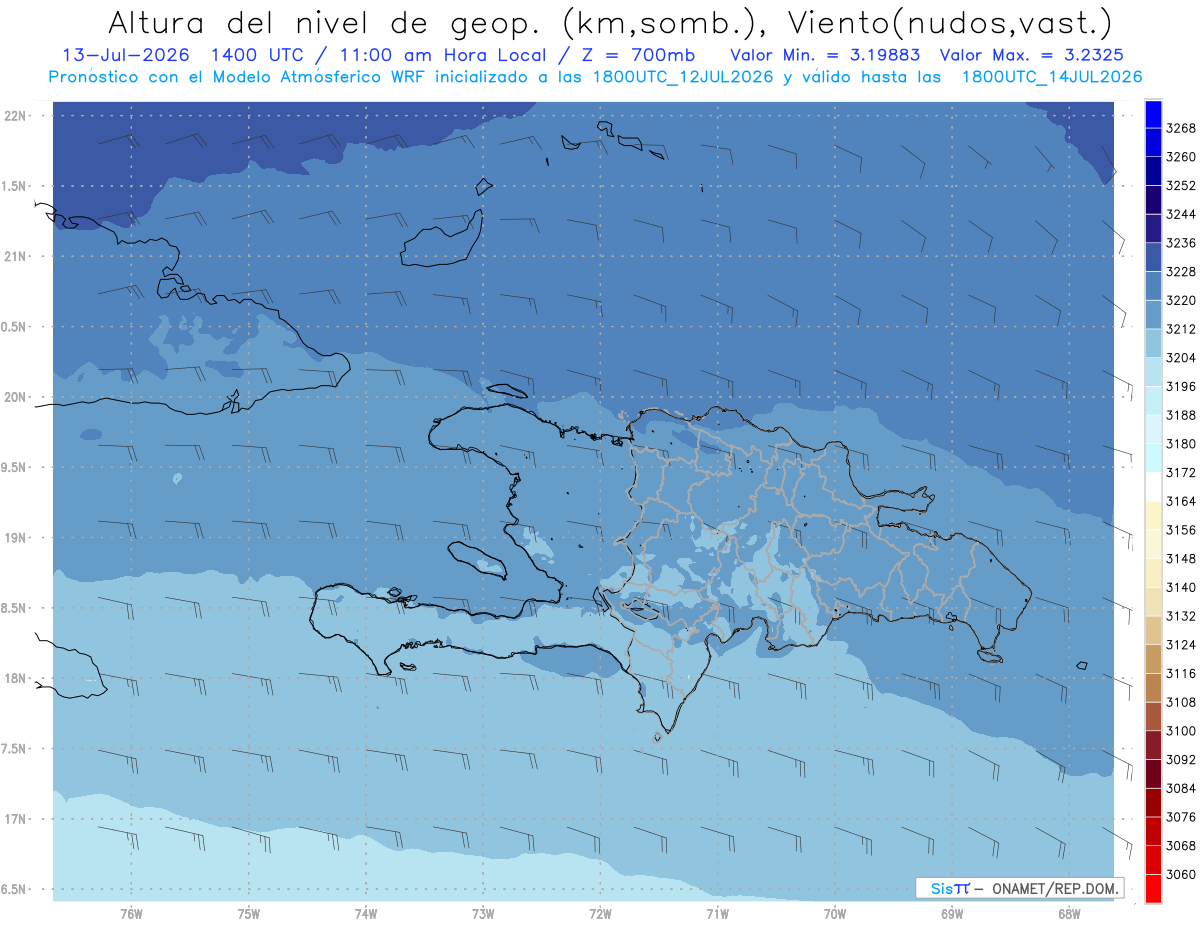Pick the red colorbar swatch between 3060 and 3068
Screen dimensions: 1200x927
(x=1153, y=860)
